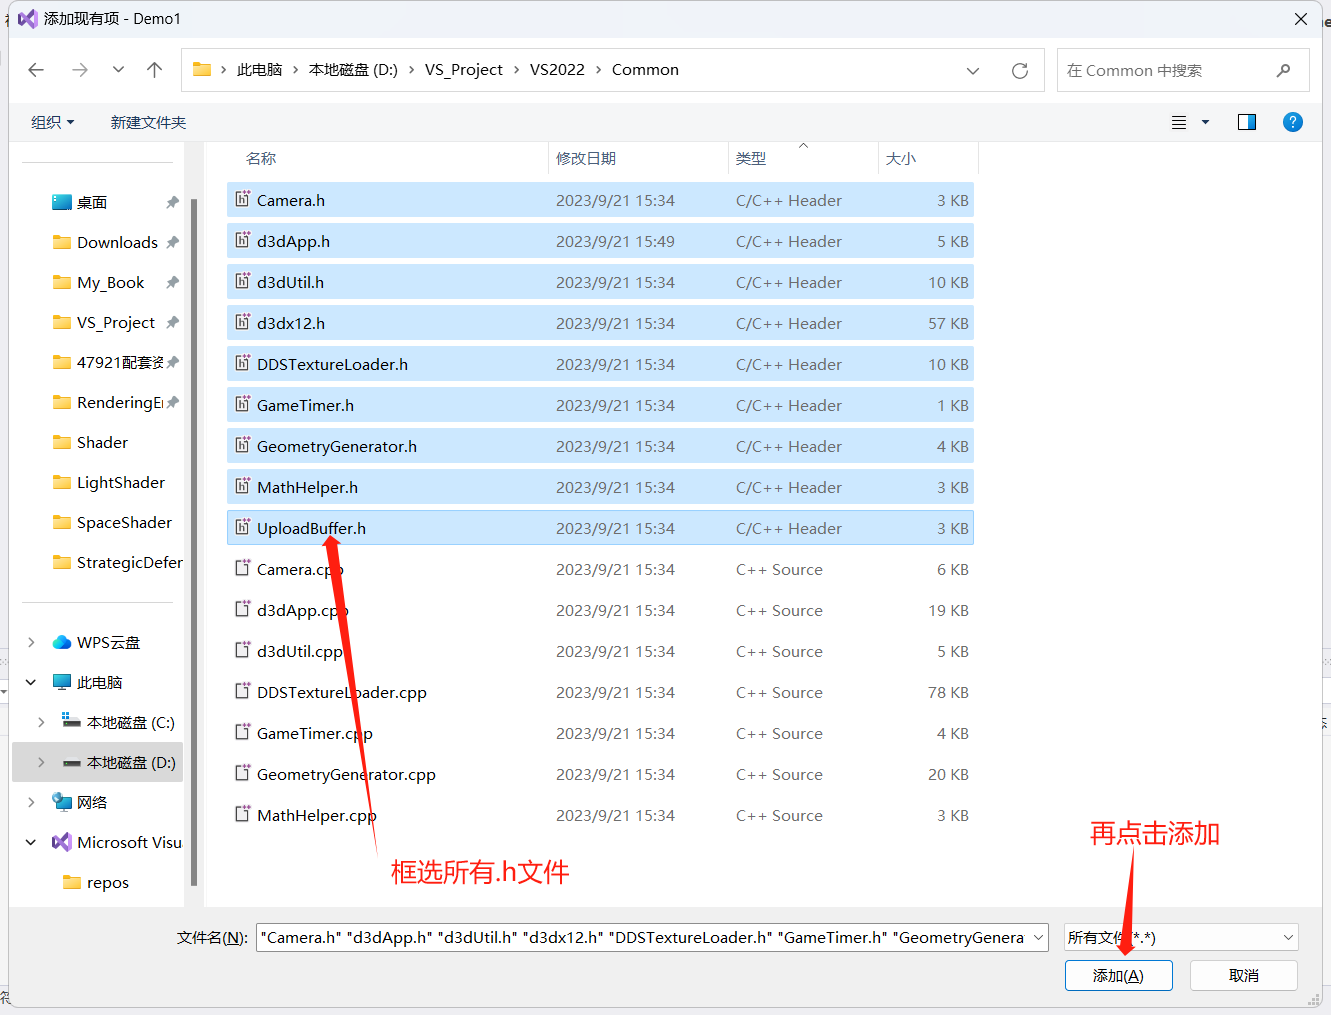
Task: Collapse Microsoft Visual Studio node
Action: tap(31, 842)
